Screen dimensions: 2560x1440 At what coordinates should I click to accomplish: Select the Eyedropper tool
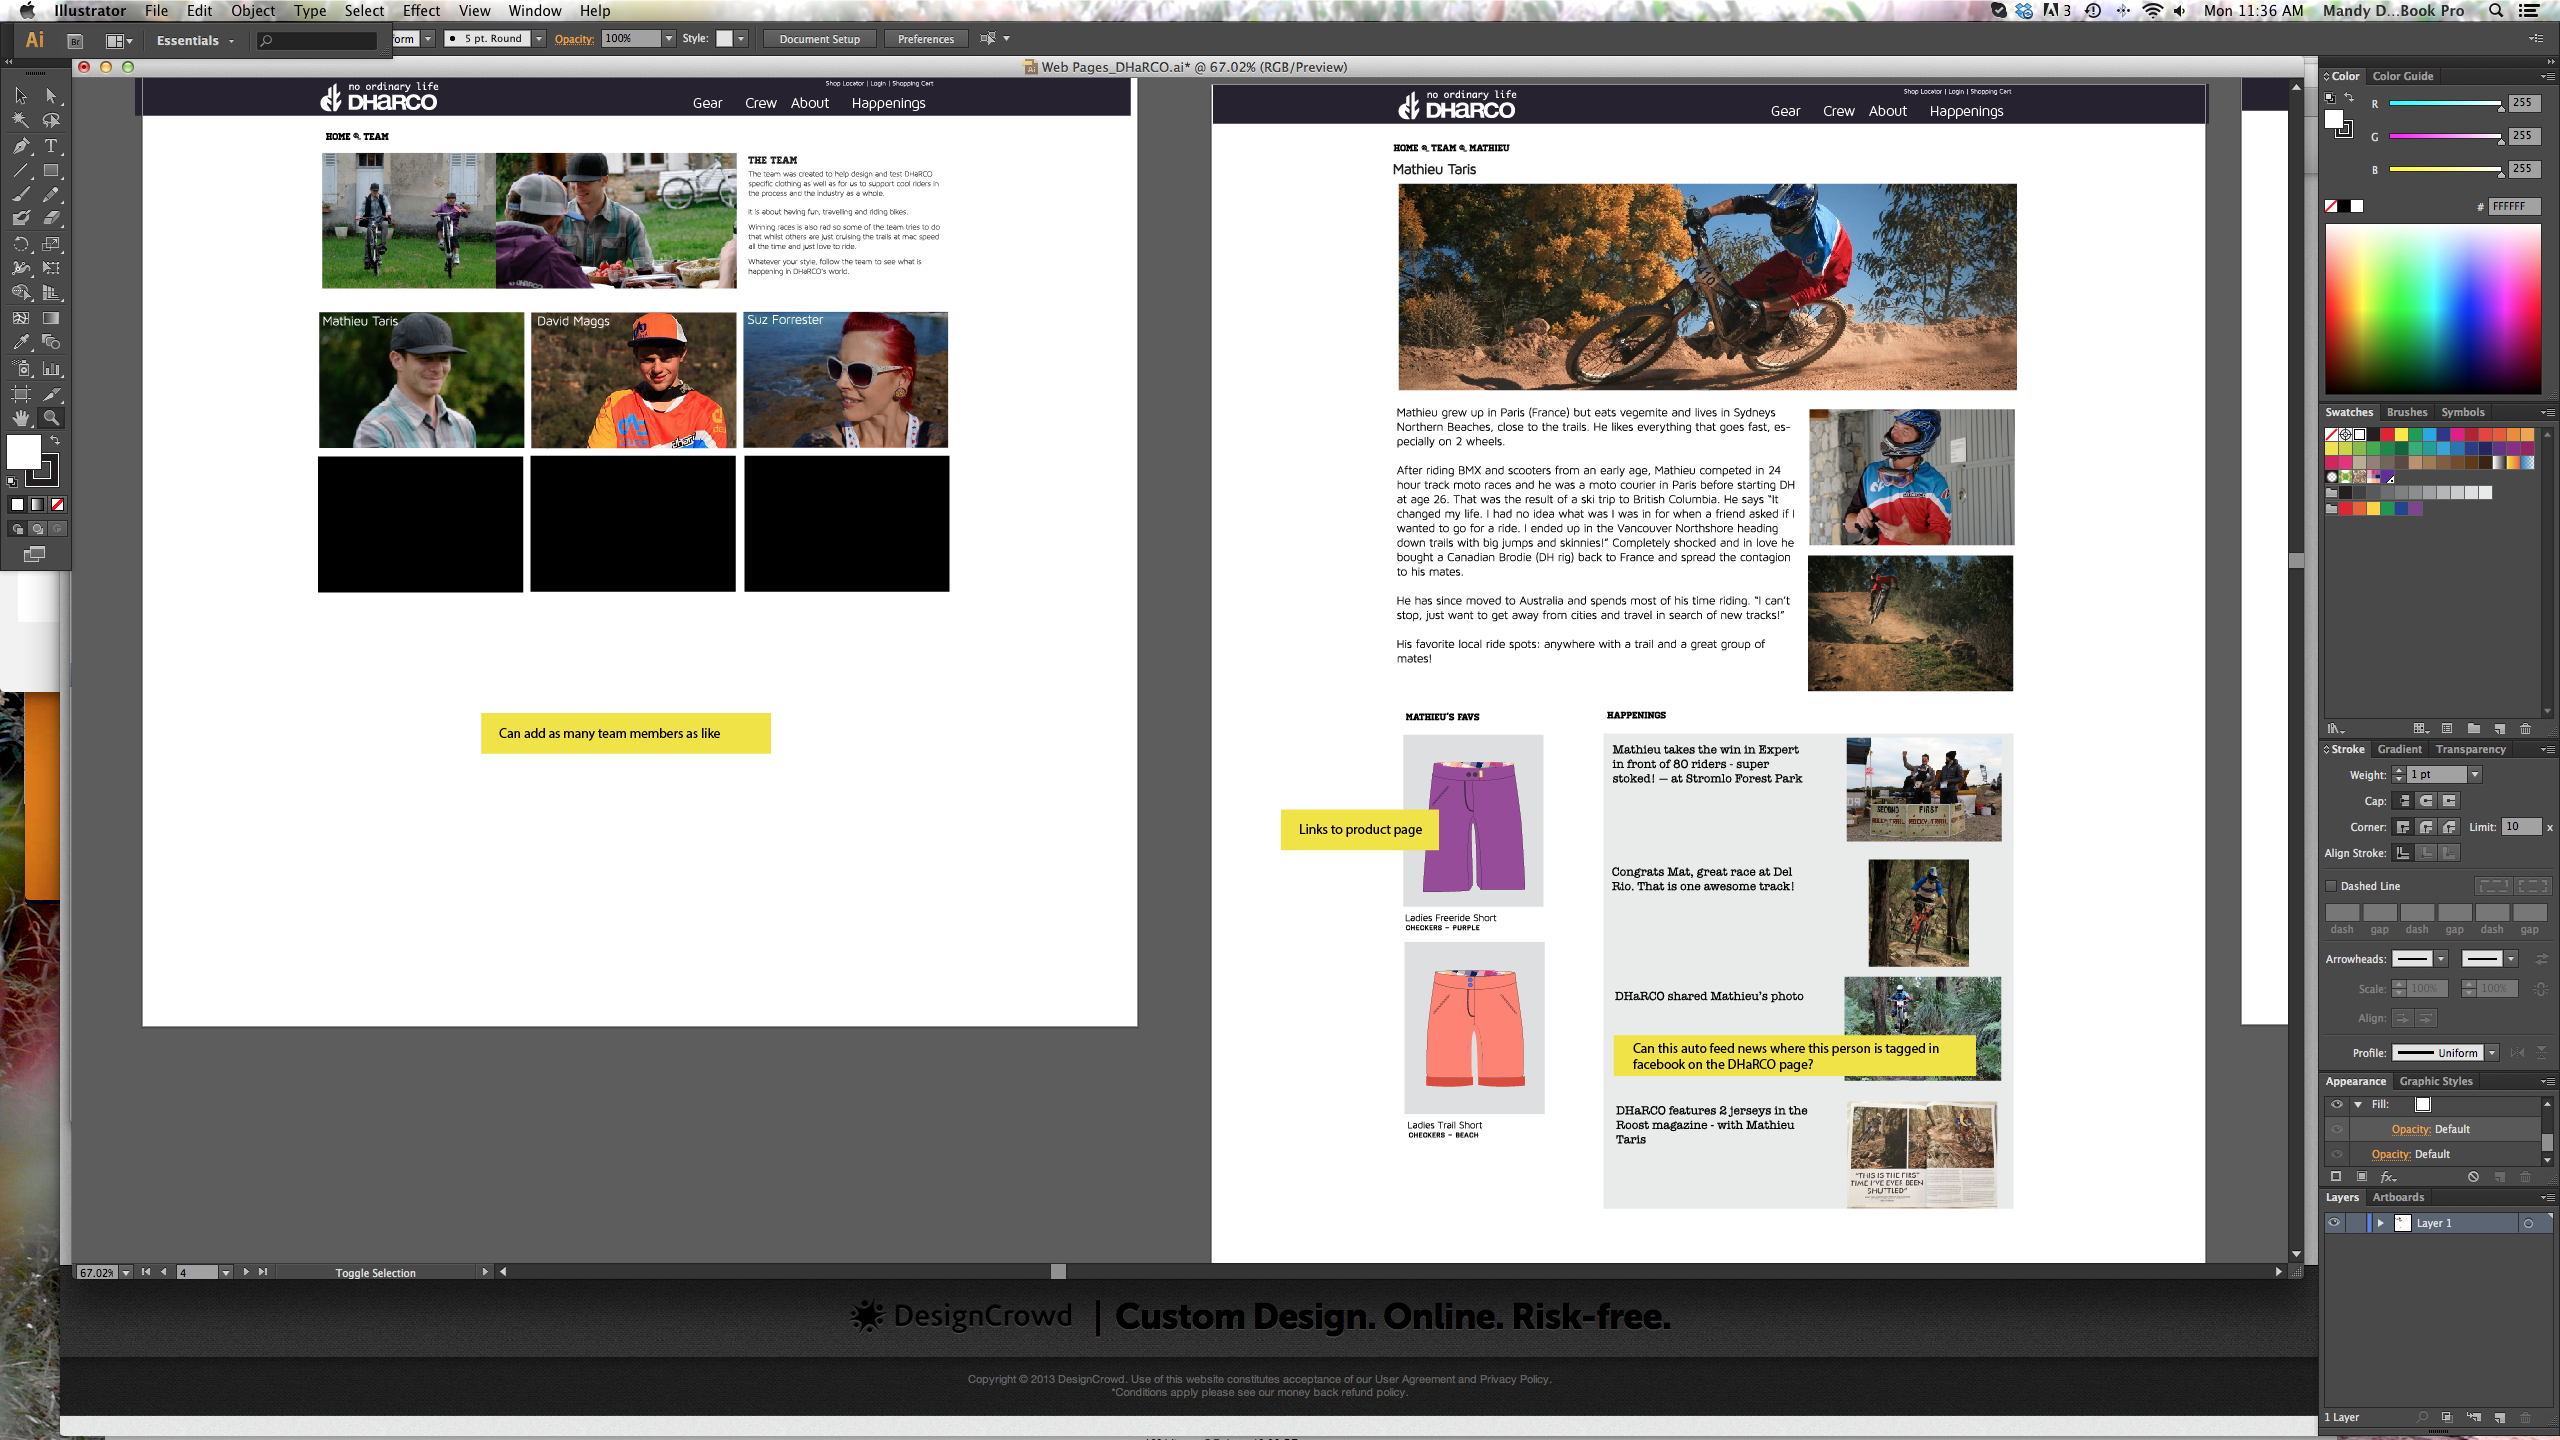coord(20,343)
